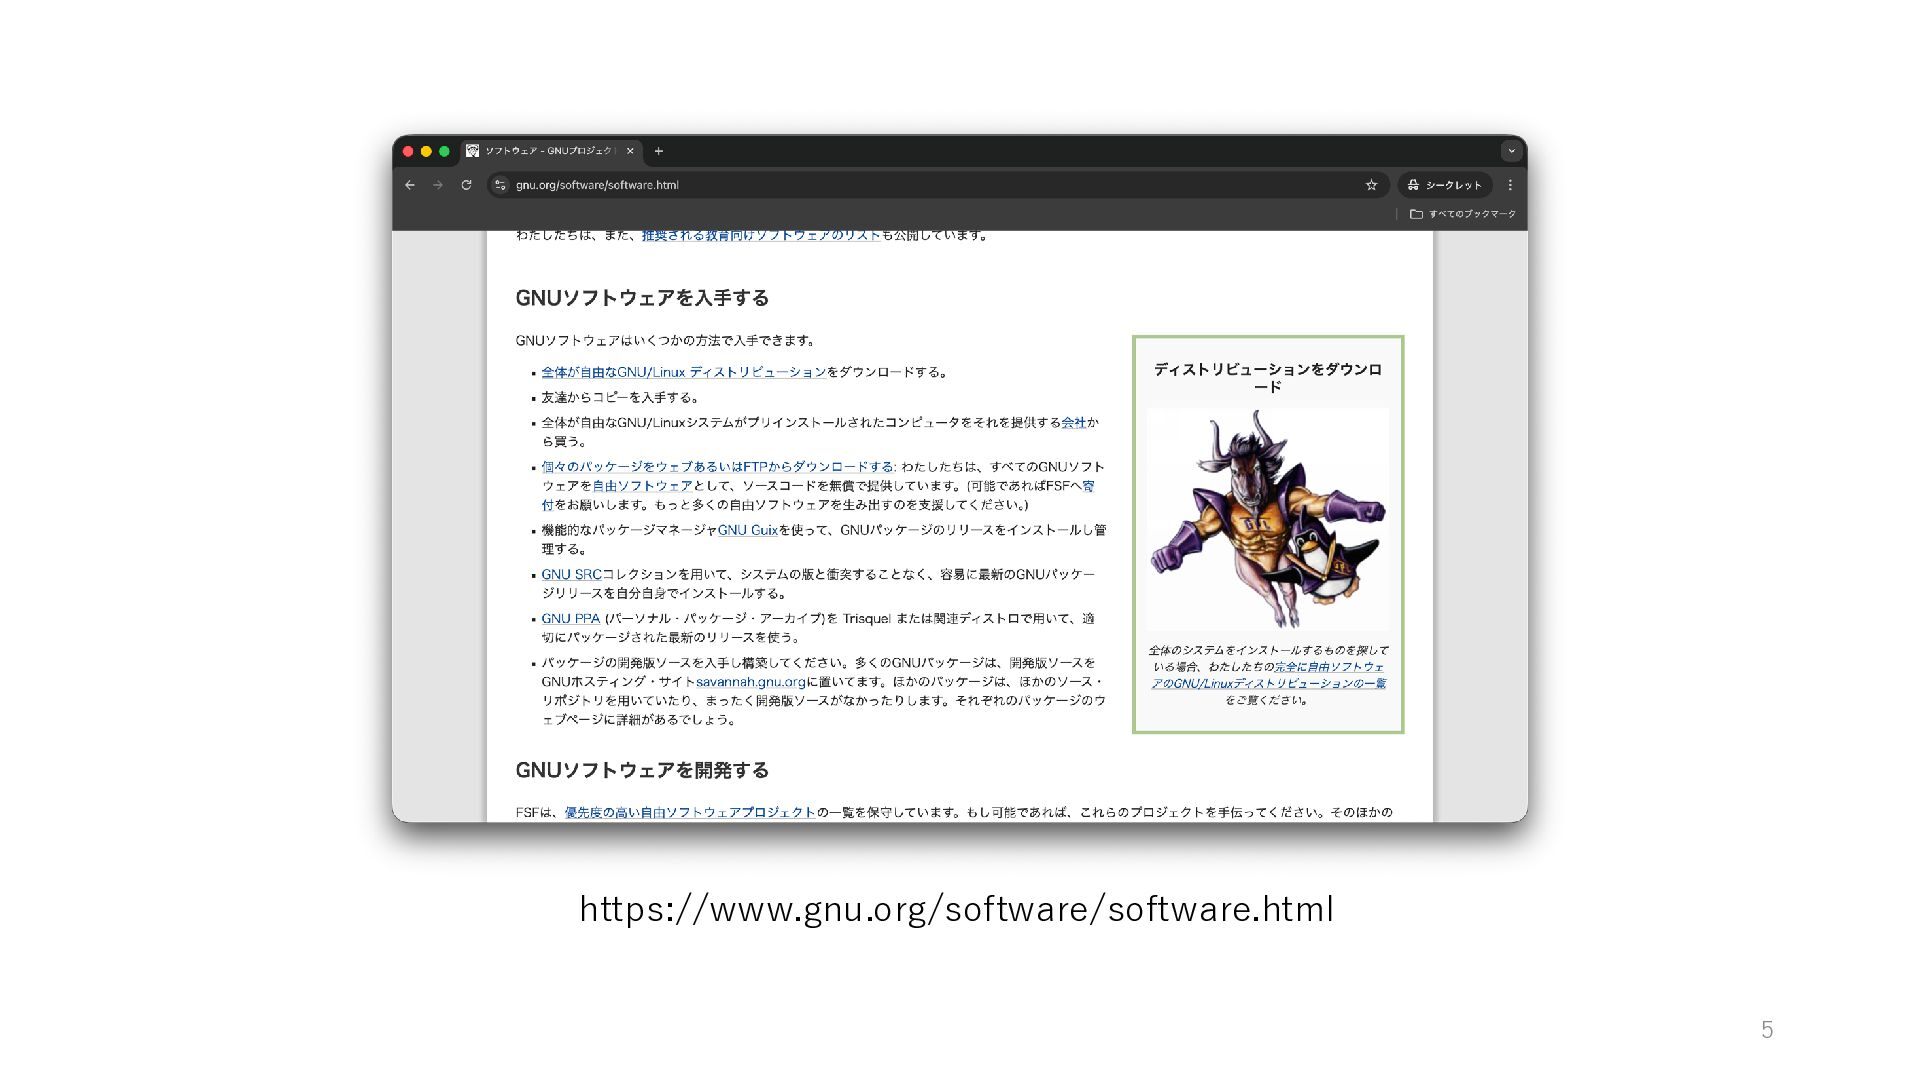This screenshot has height=1080, width=1920.
Task: Open a new tab with plus icon
Action: [658, 151]
